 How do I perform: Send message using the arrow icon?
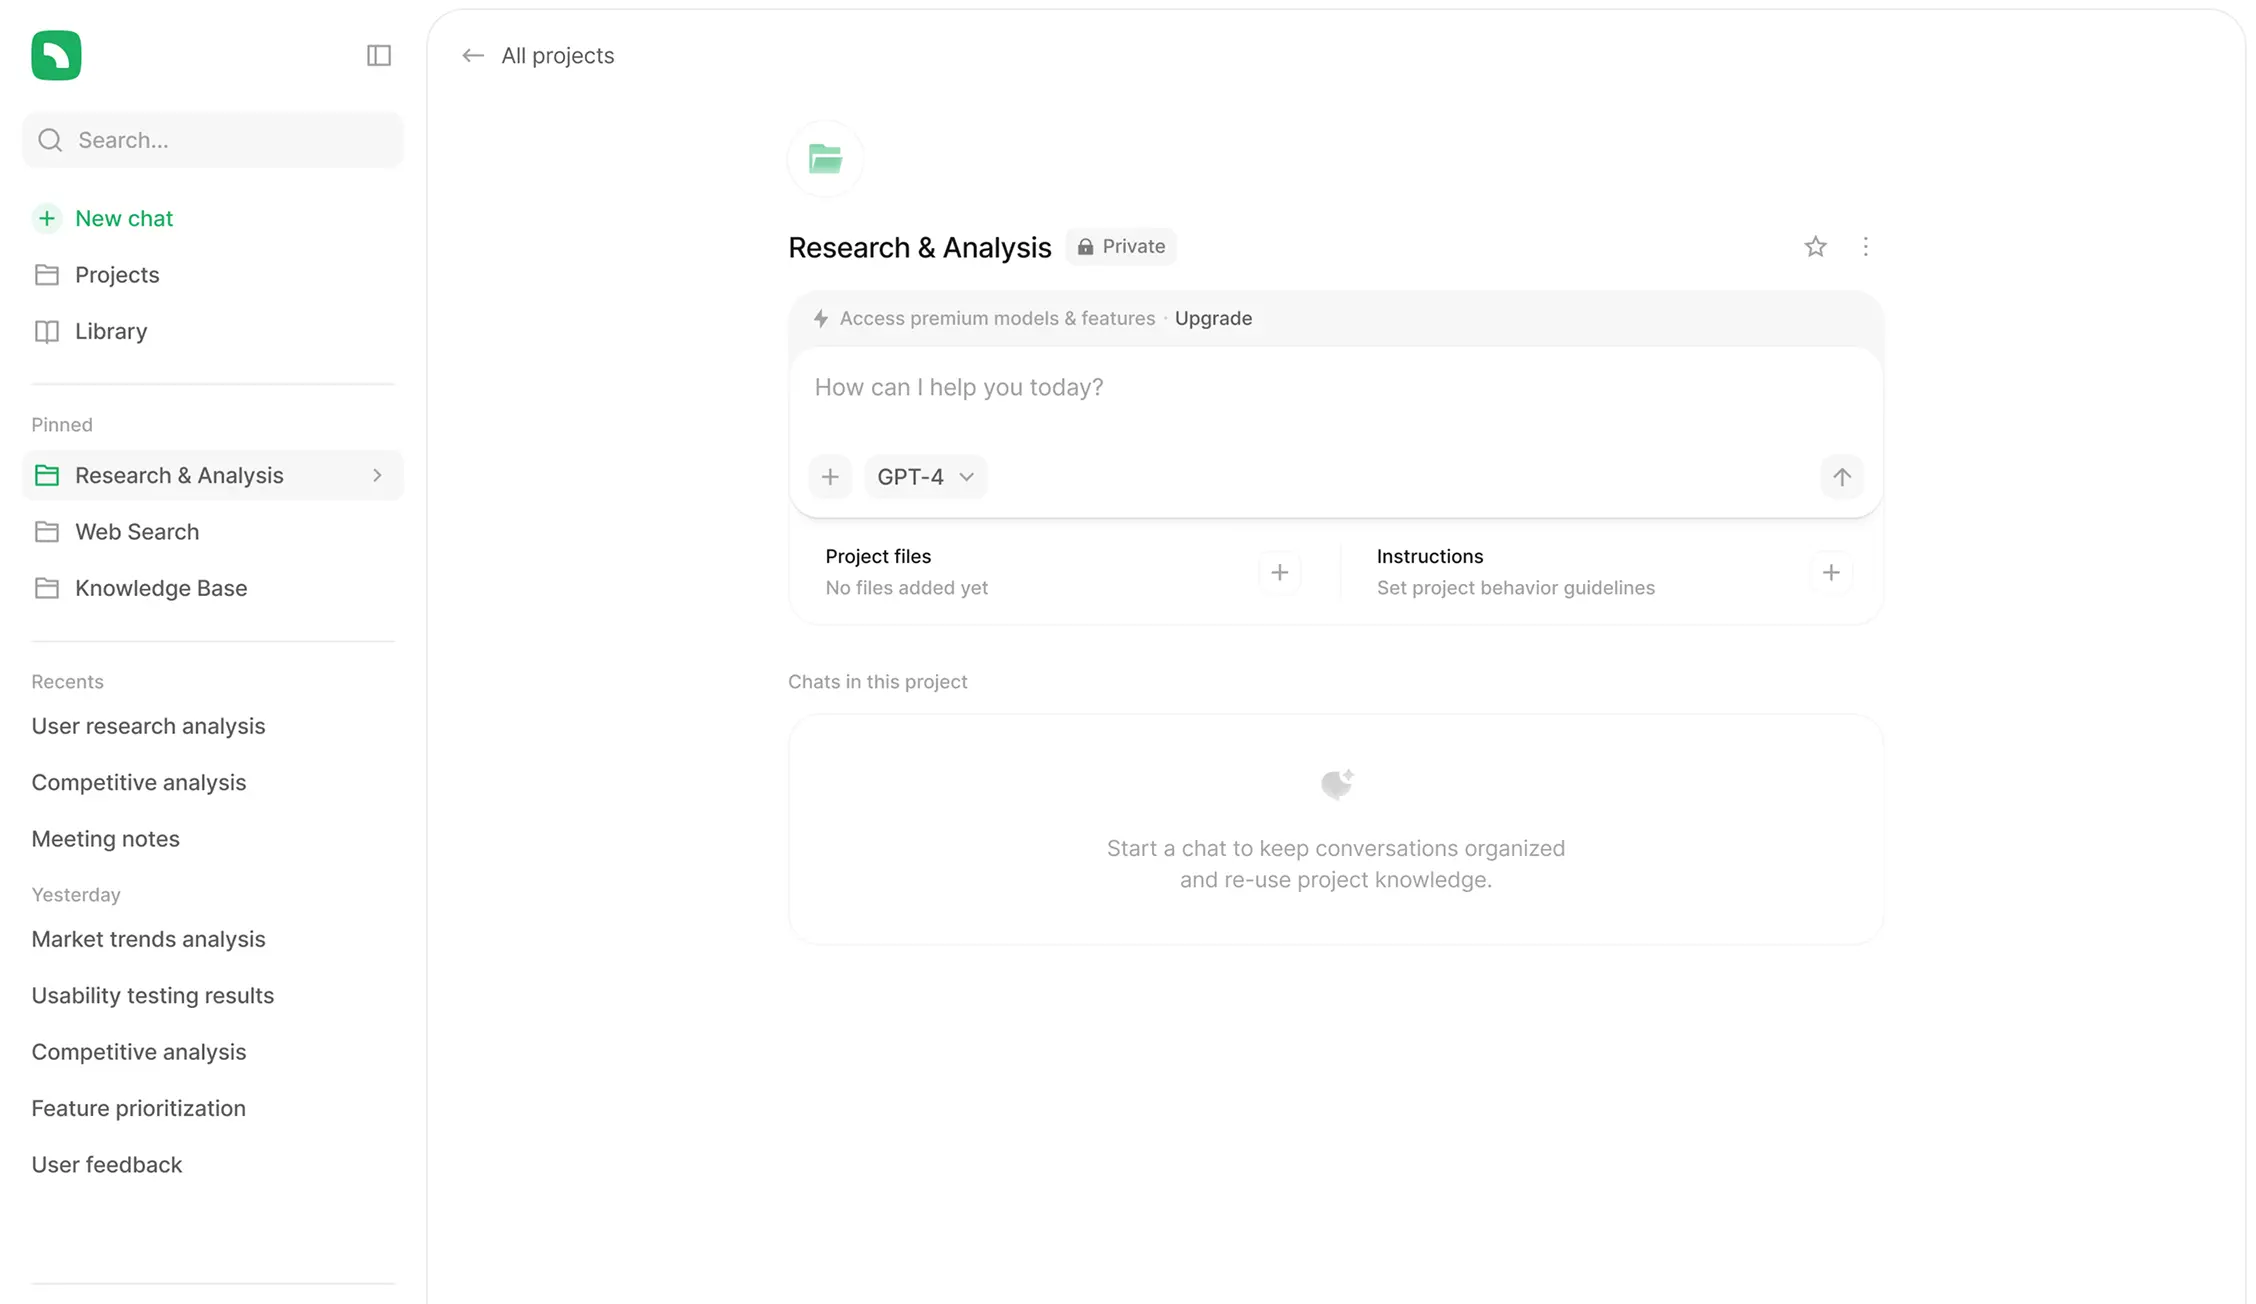point(1842,477)
